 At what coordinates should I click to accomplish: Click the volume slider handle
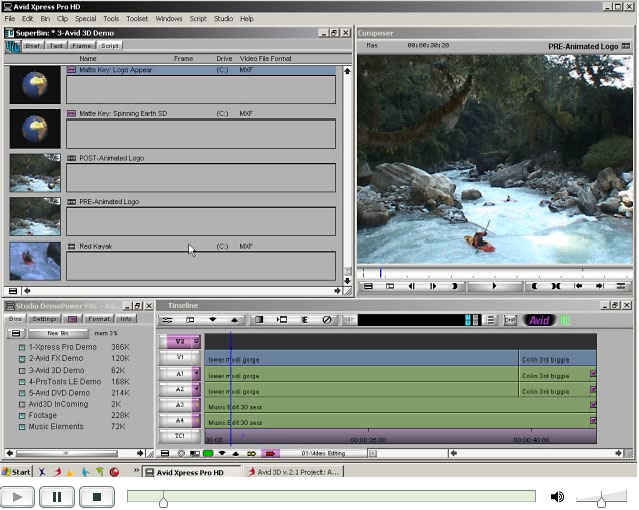click(602, 499)
